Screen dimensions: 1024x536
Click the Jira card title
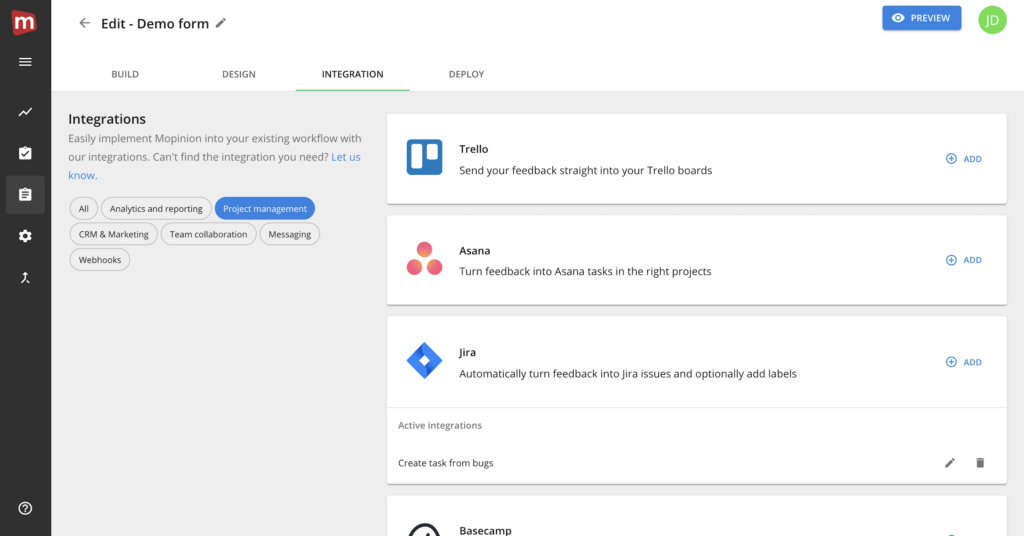pos(468,353)
